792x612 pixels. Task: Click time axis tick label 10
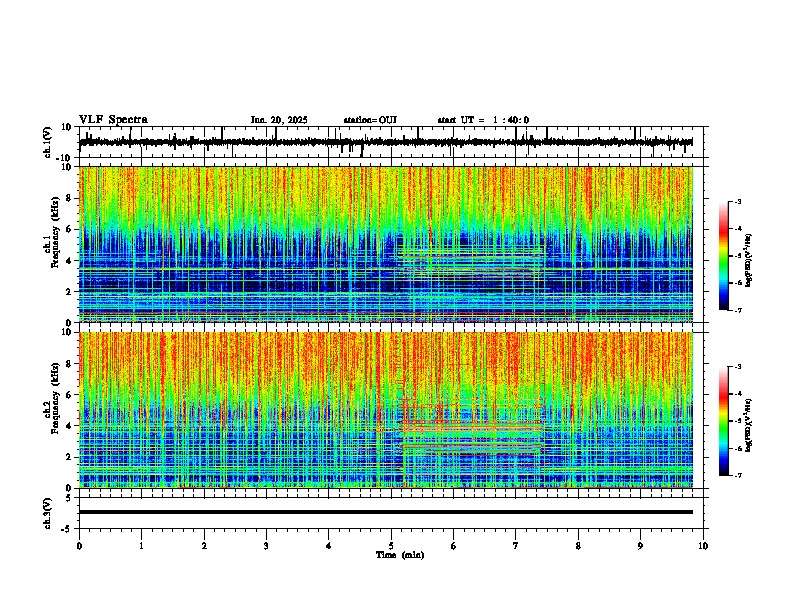pos(703,546)
